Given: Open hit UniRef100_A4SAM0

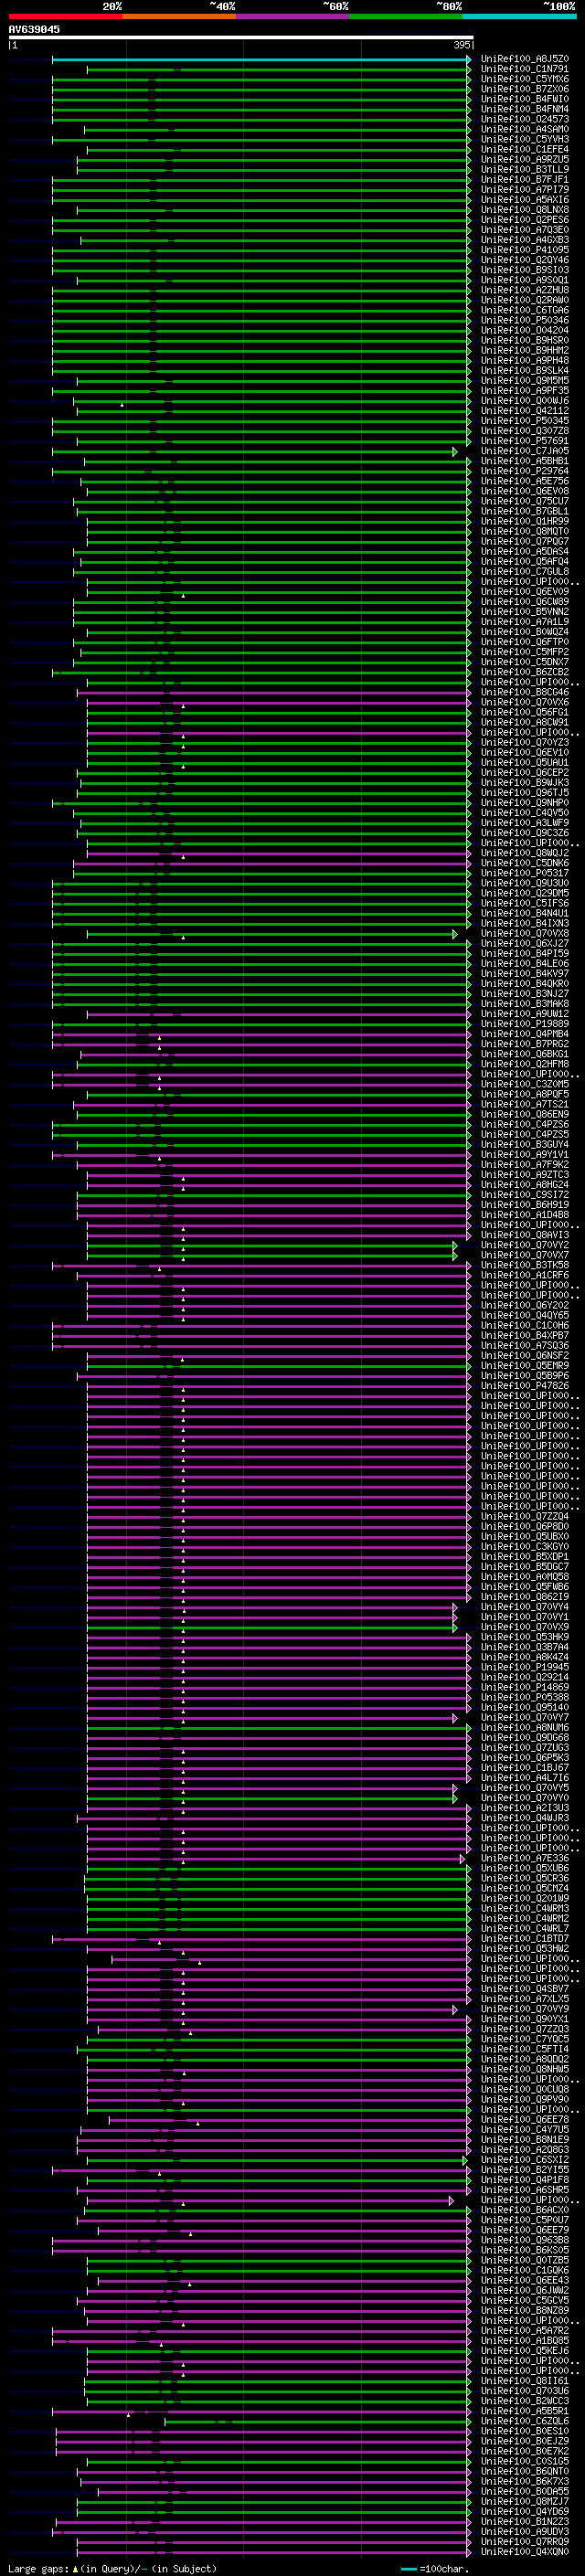Looking at the screenshot, I should [525, 129].
